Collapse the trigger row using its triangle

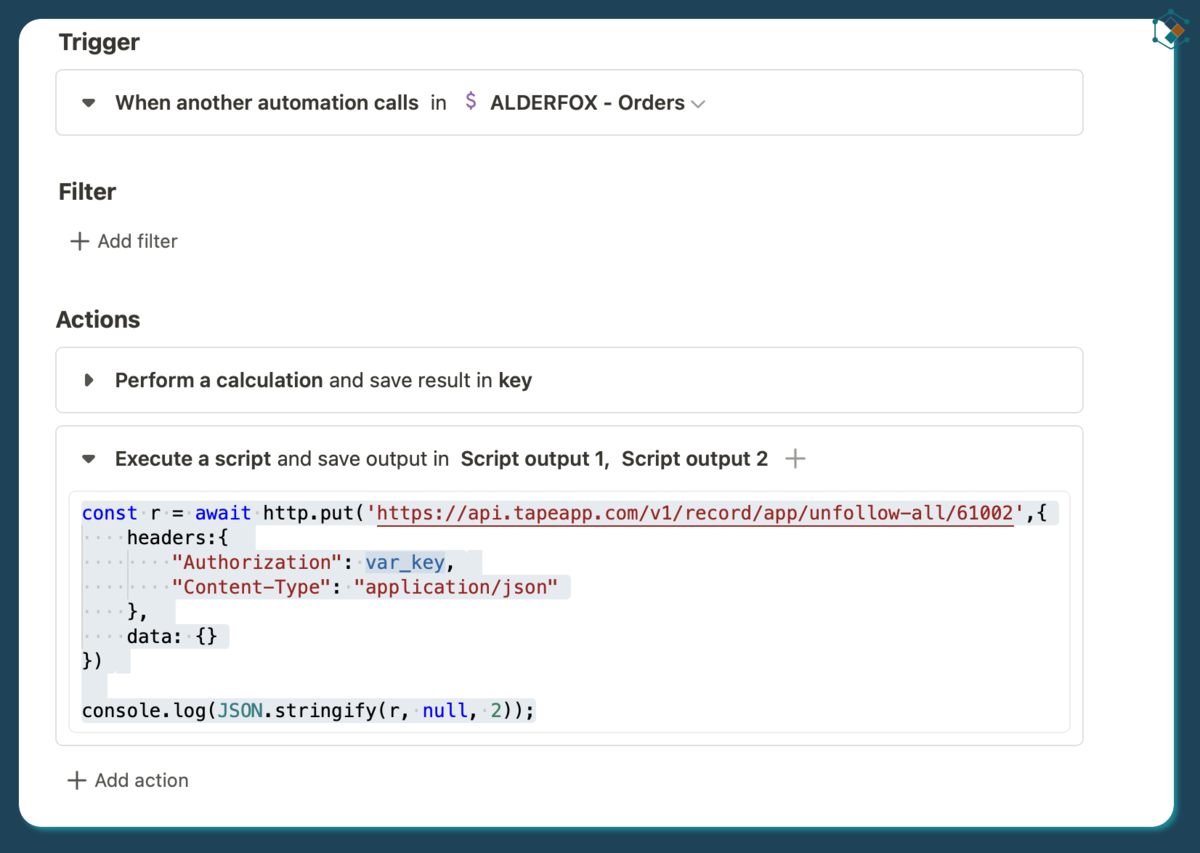[89, 102]
